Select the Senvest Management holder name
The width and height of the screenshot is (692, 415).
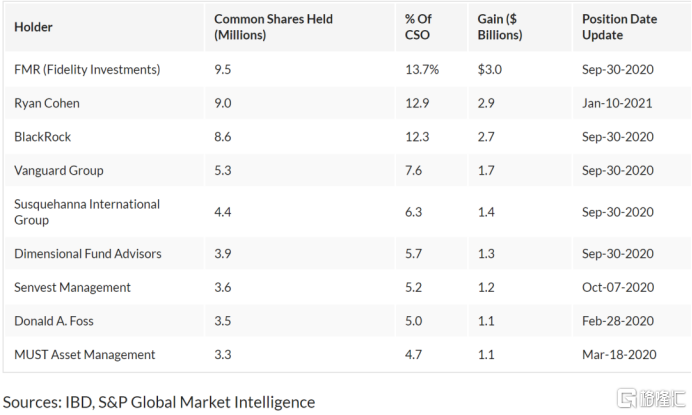pyautogui.click(x=72, y=287)
